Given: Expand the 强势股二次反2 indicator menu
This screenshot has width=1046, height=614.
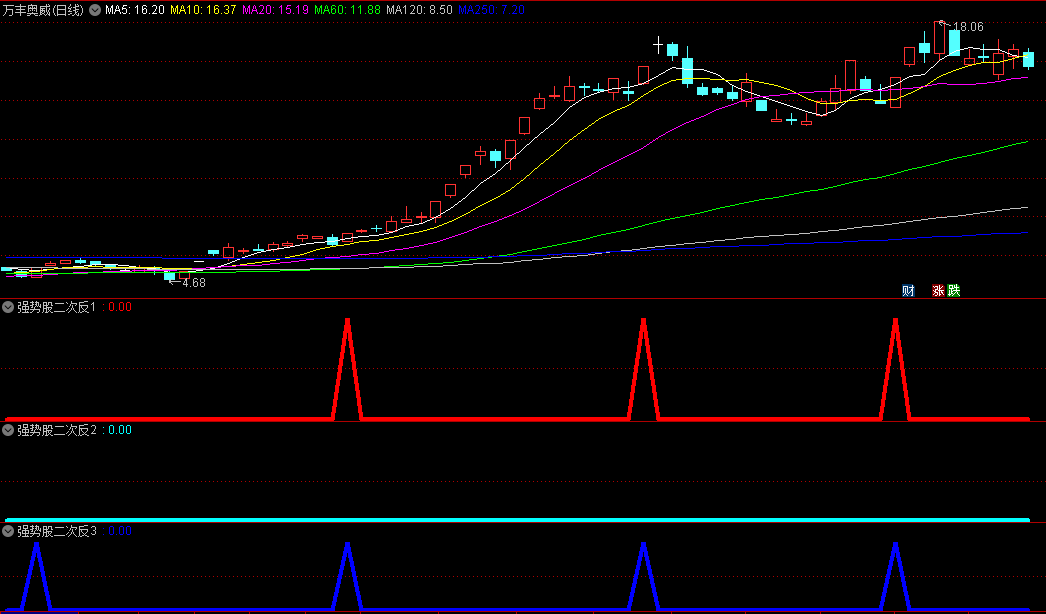Looking at the screenshot, I should click(8, 430).
